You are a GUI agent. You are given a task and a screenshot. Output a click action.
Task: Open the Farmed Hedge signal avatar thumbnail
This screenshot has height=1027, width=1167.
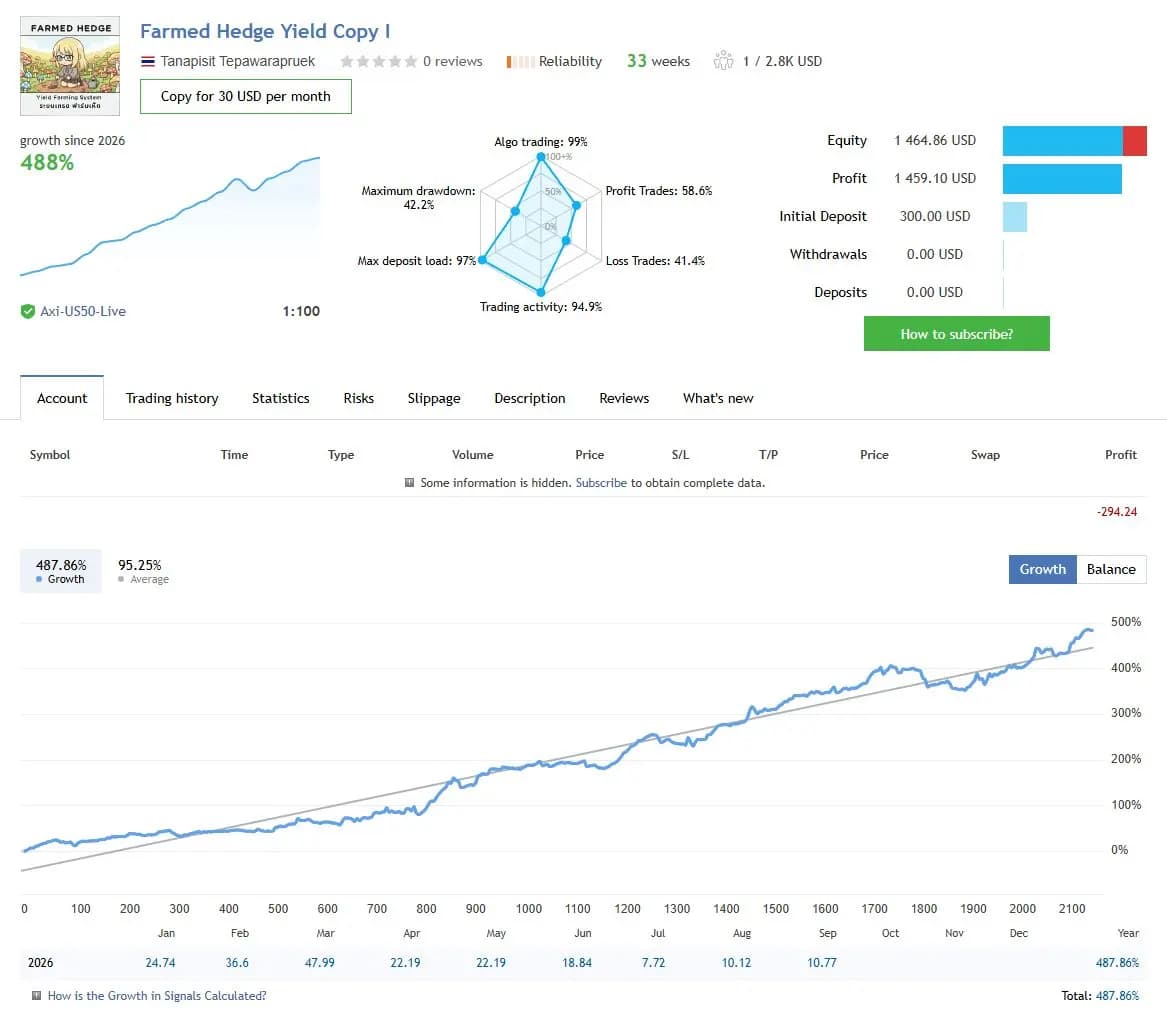(70, 65)
